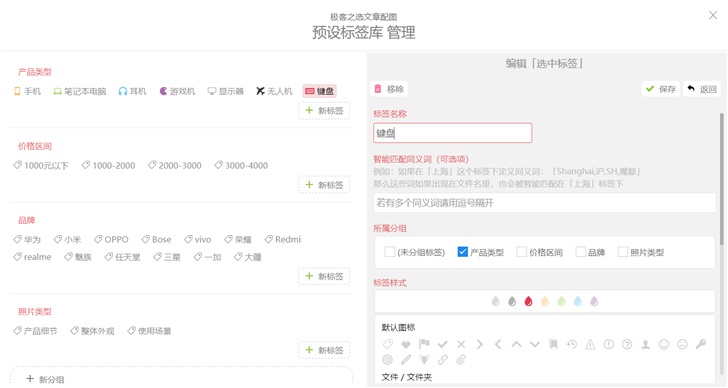The height and width of the screenshot is (388, 728).
Task: Select the warning triangle icon
Action: 590,344
